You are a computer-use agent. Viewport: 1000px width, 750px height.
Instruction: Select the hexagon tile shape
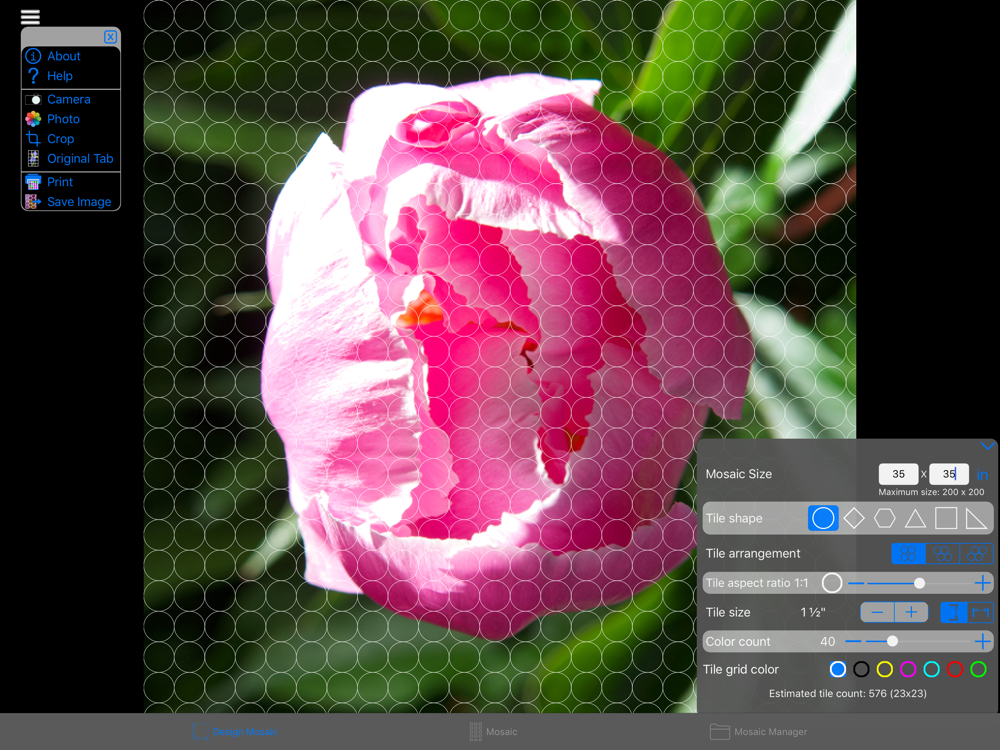[885, 518]
